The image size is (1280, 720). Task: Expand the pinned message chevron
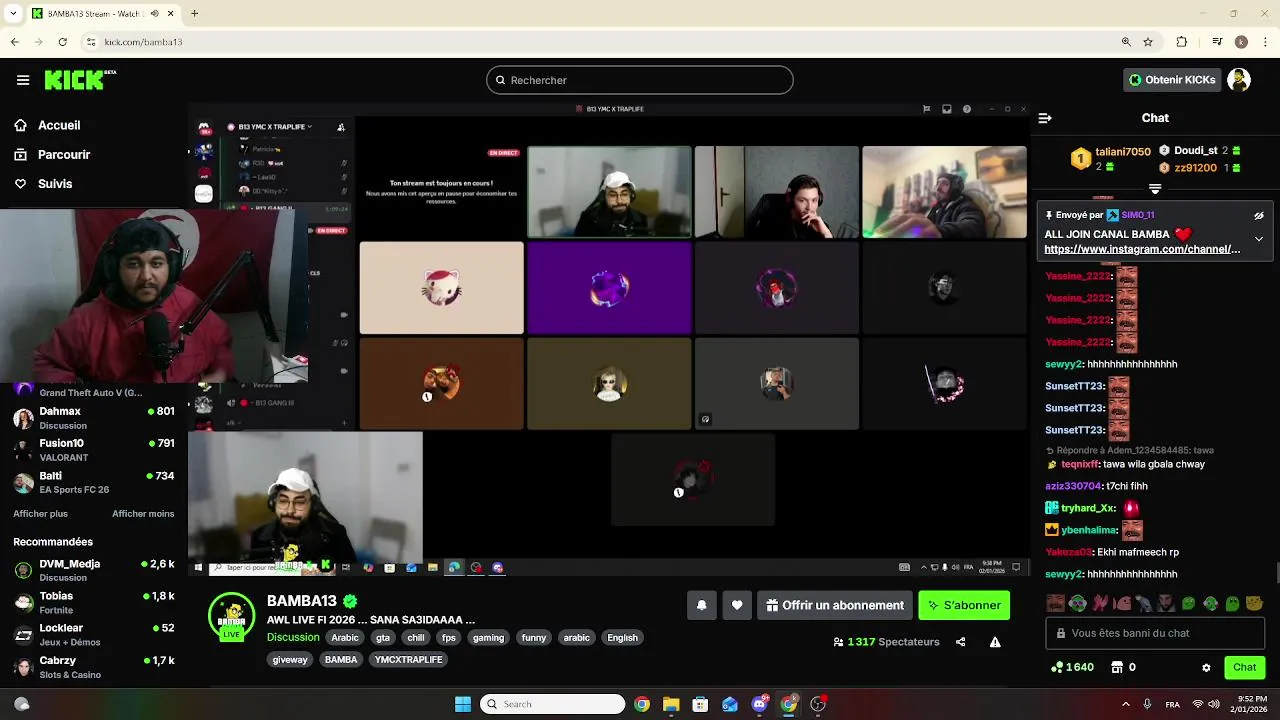[1259, 239]
